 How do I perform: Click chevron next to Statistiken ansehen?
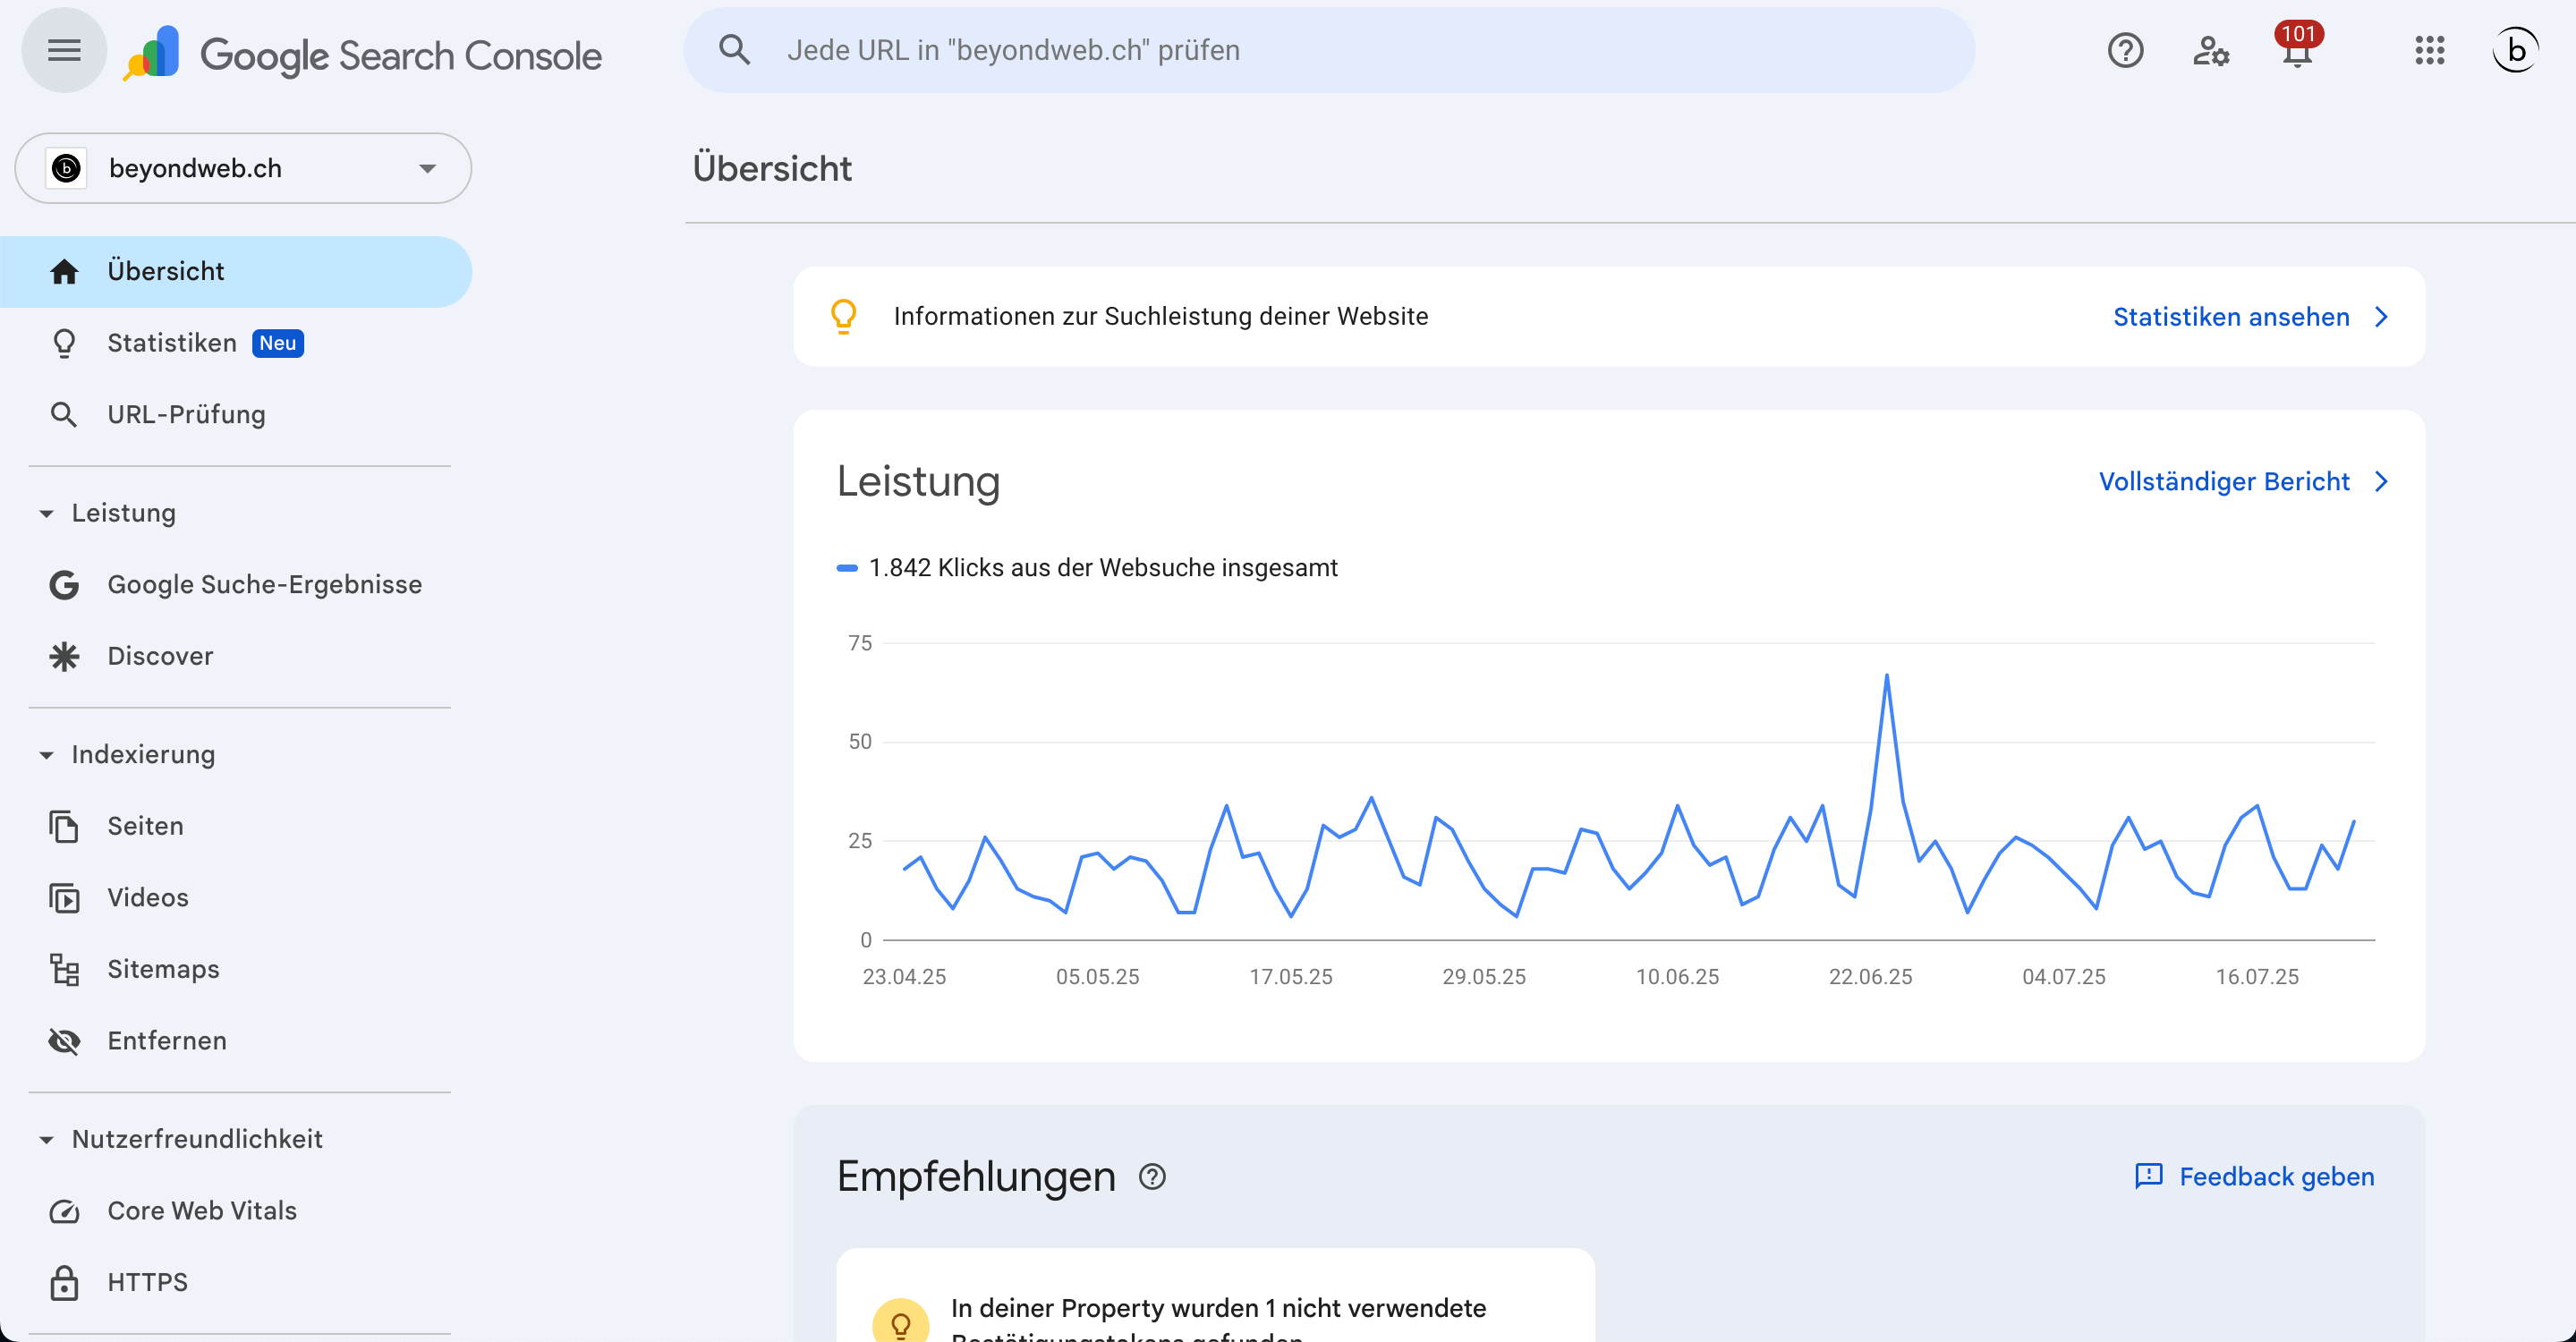coord(2382,317)
